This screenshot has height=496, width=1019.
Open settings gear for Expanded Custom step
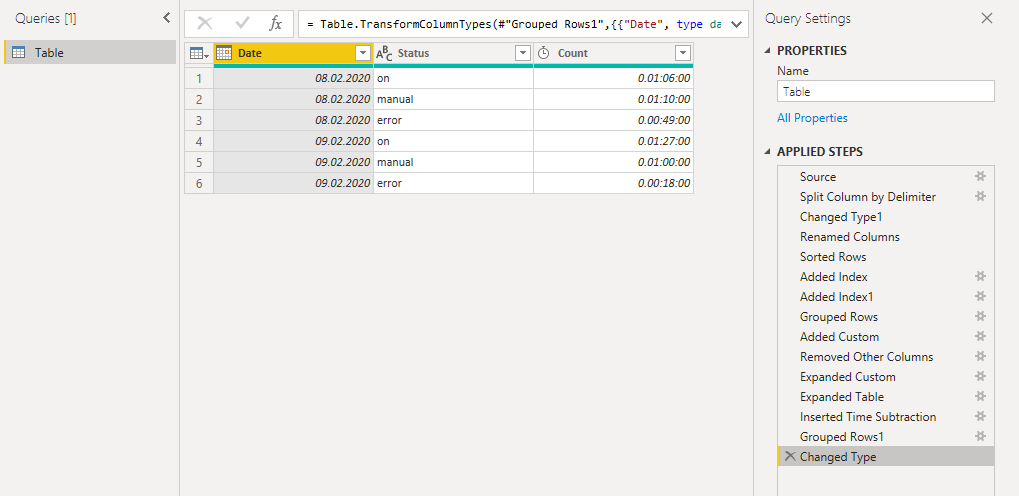coord(981,376)
